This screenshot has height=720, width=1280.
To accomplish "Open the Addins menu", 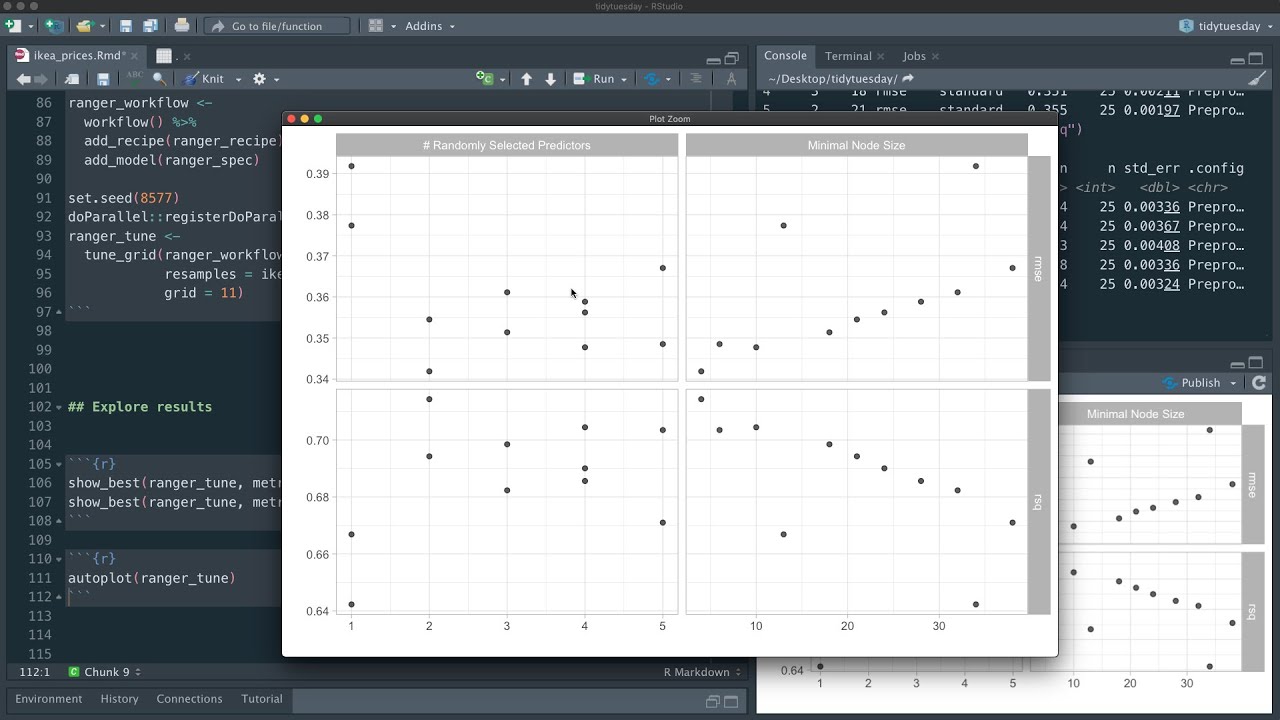I will click(430, 26).
